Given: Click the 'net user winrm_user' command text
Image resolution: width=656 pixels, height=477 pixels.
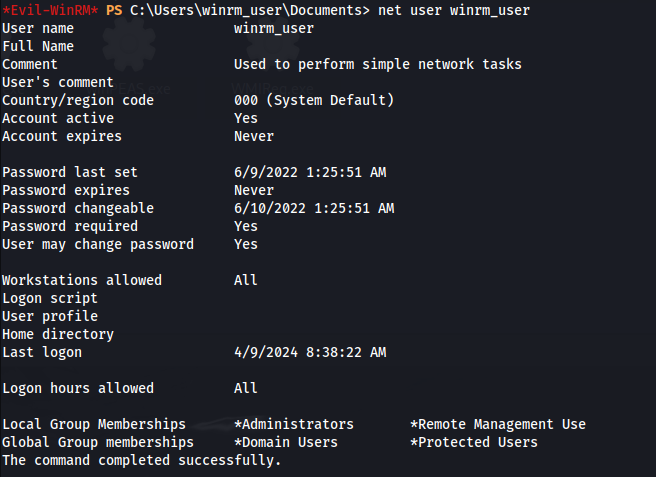Looking at the screenshot, I should pyautogui.click(x=454, y=10).
